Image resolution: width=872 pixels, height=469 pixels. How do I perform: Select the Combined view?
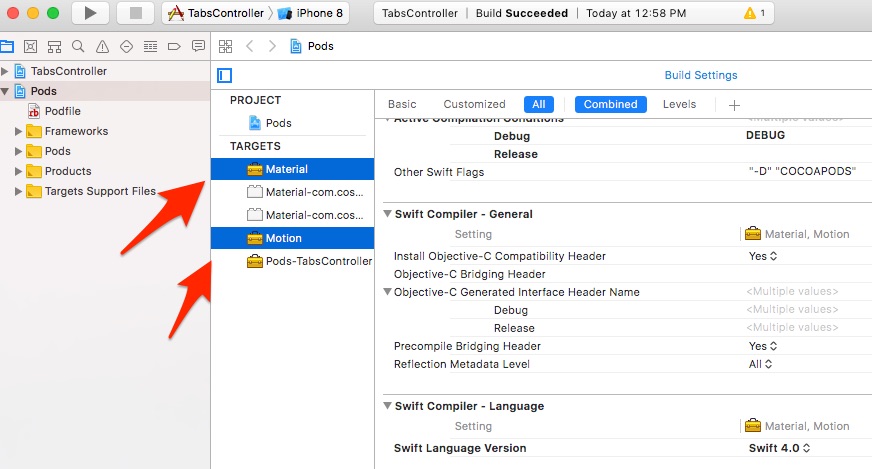click(x=611, y=104)
